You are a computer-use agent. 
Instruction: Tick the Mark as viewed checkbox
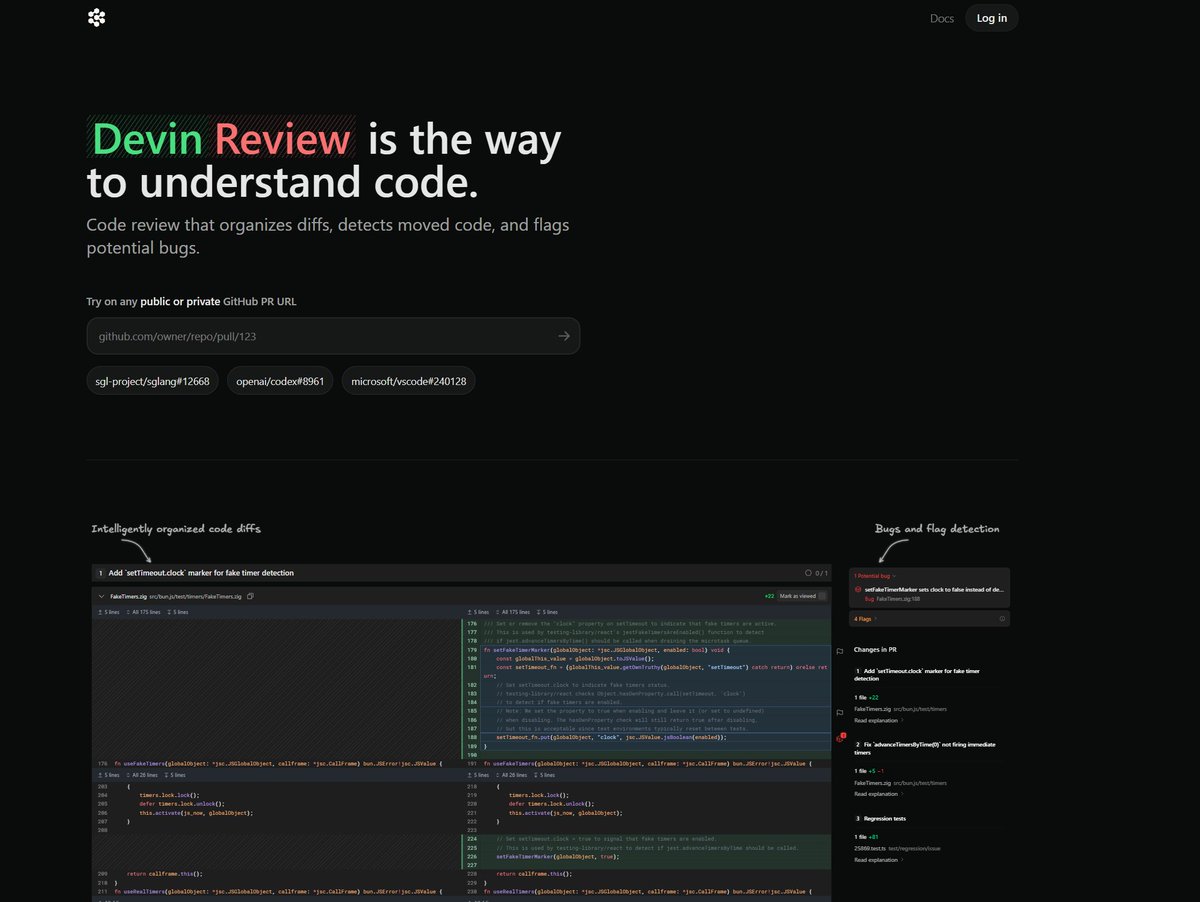click(822, 596)
